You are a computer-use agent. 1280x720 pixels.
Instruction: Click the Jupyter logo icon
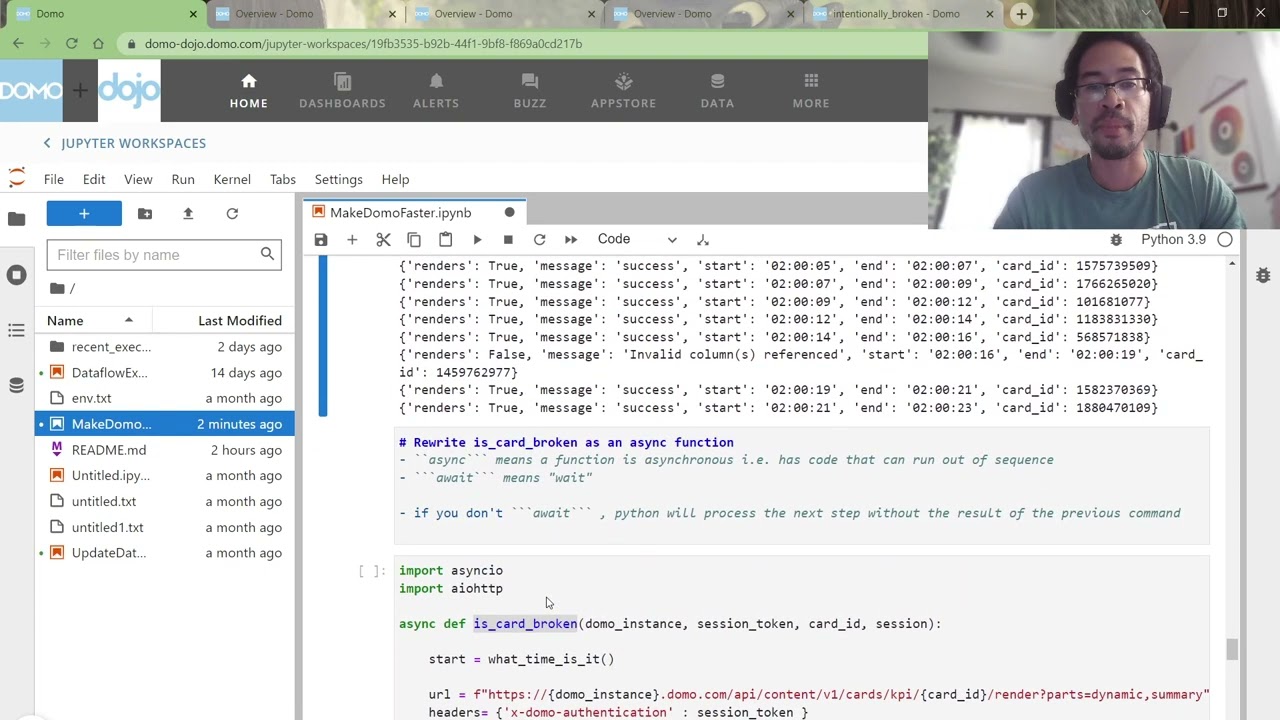tap(16, 178)
